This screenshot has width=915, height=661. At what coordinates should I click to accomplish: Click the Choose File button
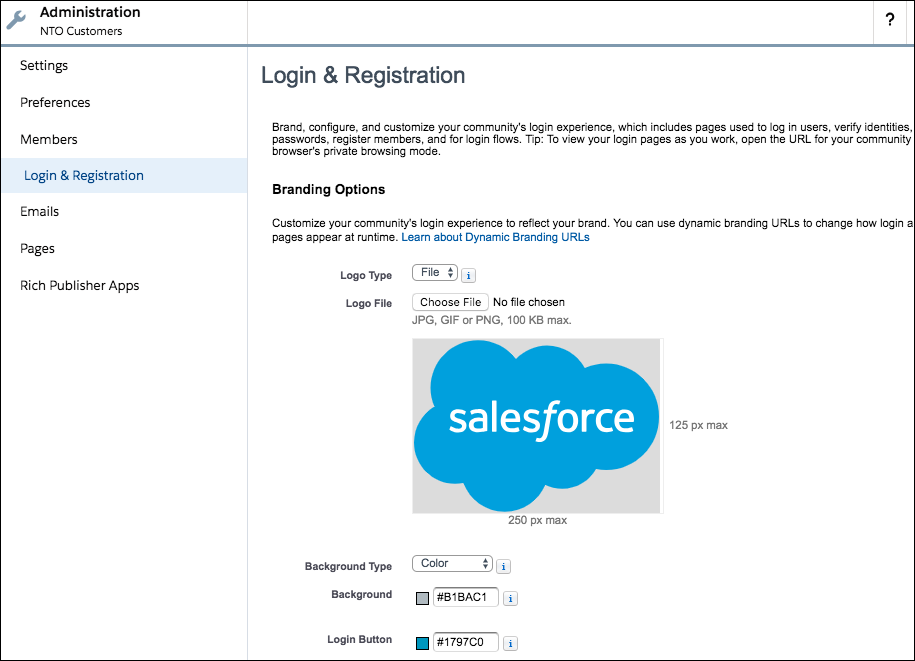coord(450,302)
